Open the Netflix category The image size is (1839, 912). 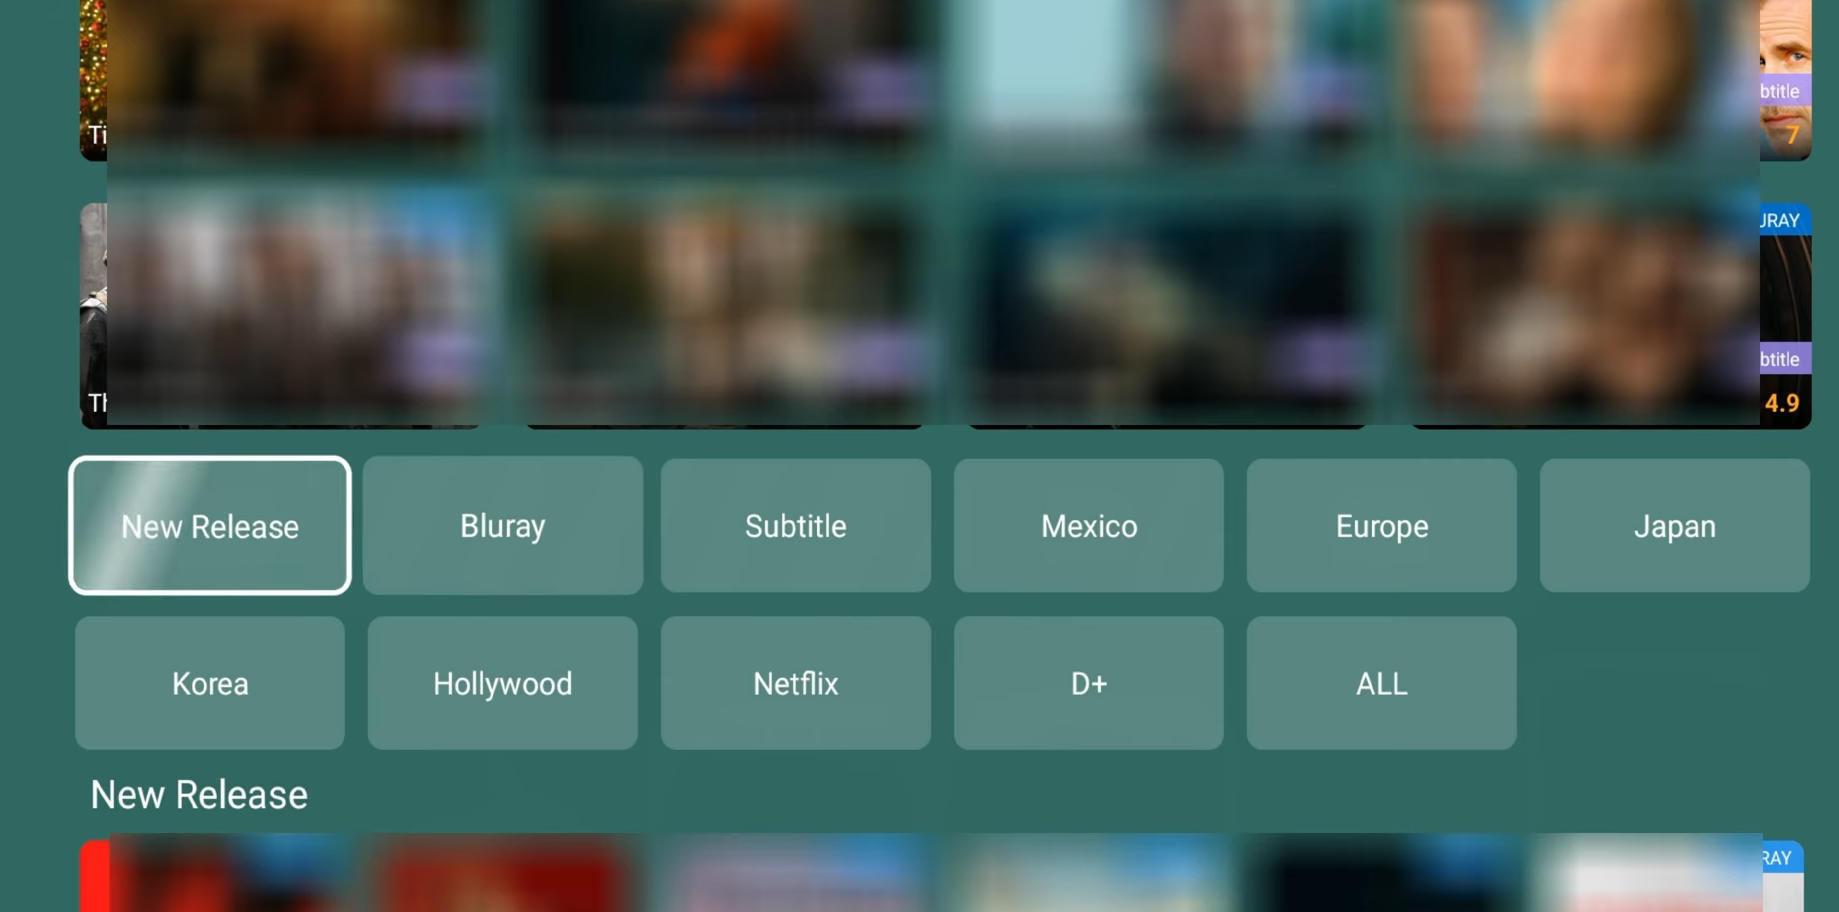coord(796,683)
